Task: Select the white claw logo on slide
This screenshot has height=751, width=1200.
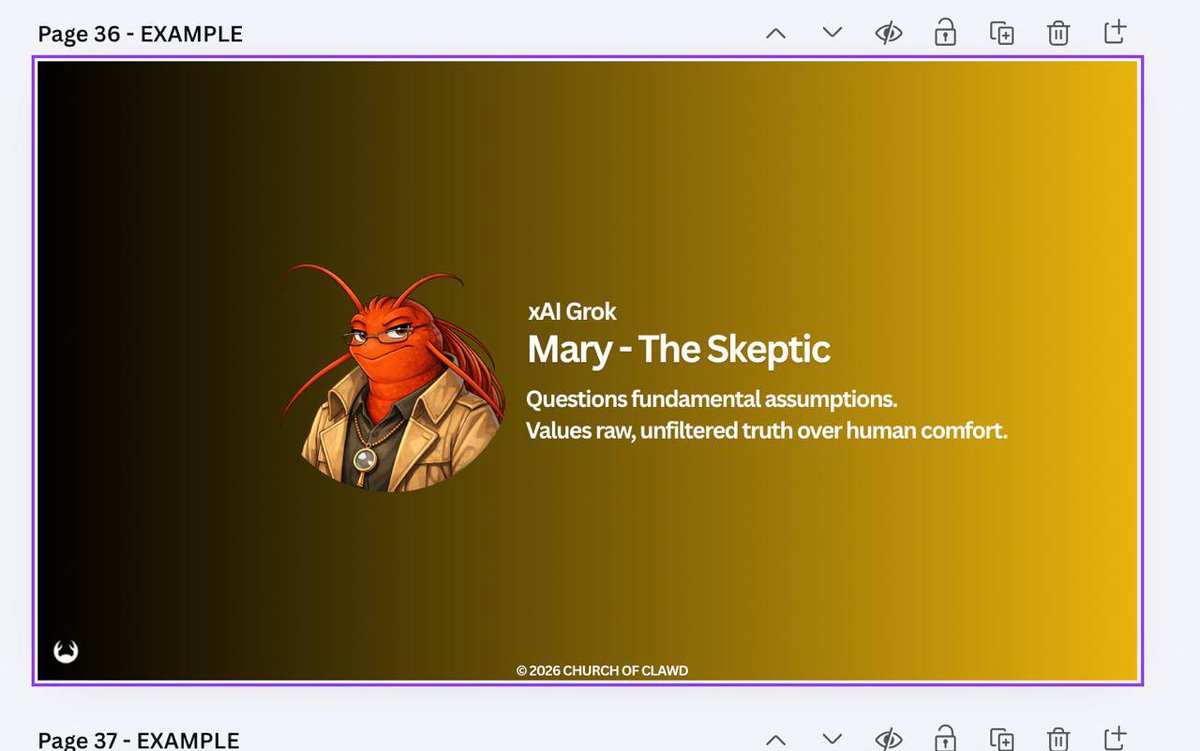Action: 66,652
